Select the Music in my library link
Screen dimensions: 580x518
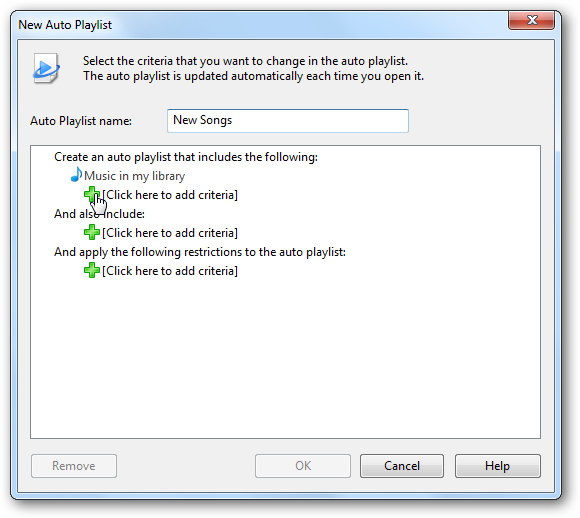click(x=134, y=176)
